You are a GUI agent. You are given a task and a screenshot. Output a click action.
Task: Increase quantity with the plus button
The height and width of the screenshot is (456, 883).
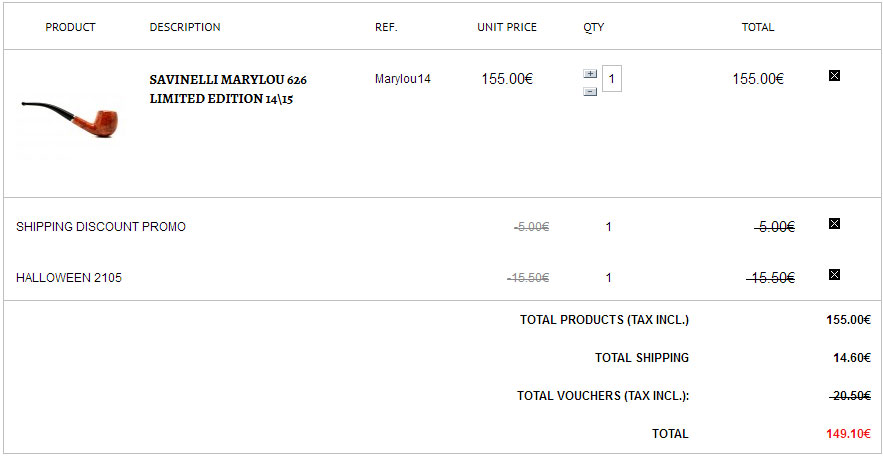(590, 74)
